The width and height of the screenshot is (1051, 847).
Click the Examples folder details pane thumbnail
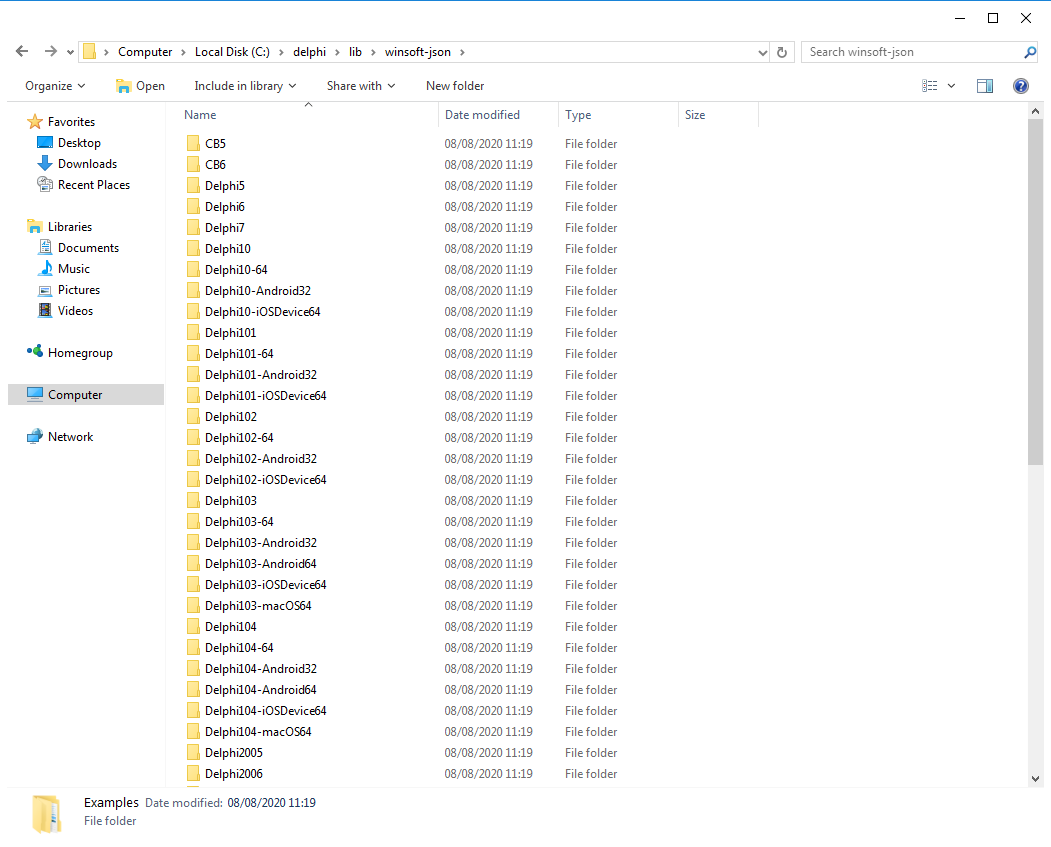[47, 813]
